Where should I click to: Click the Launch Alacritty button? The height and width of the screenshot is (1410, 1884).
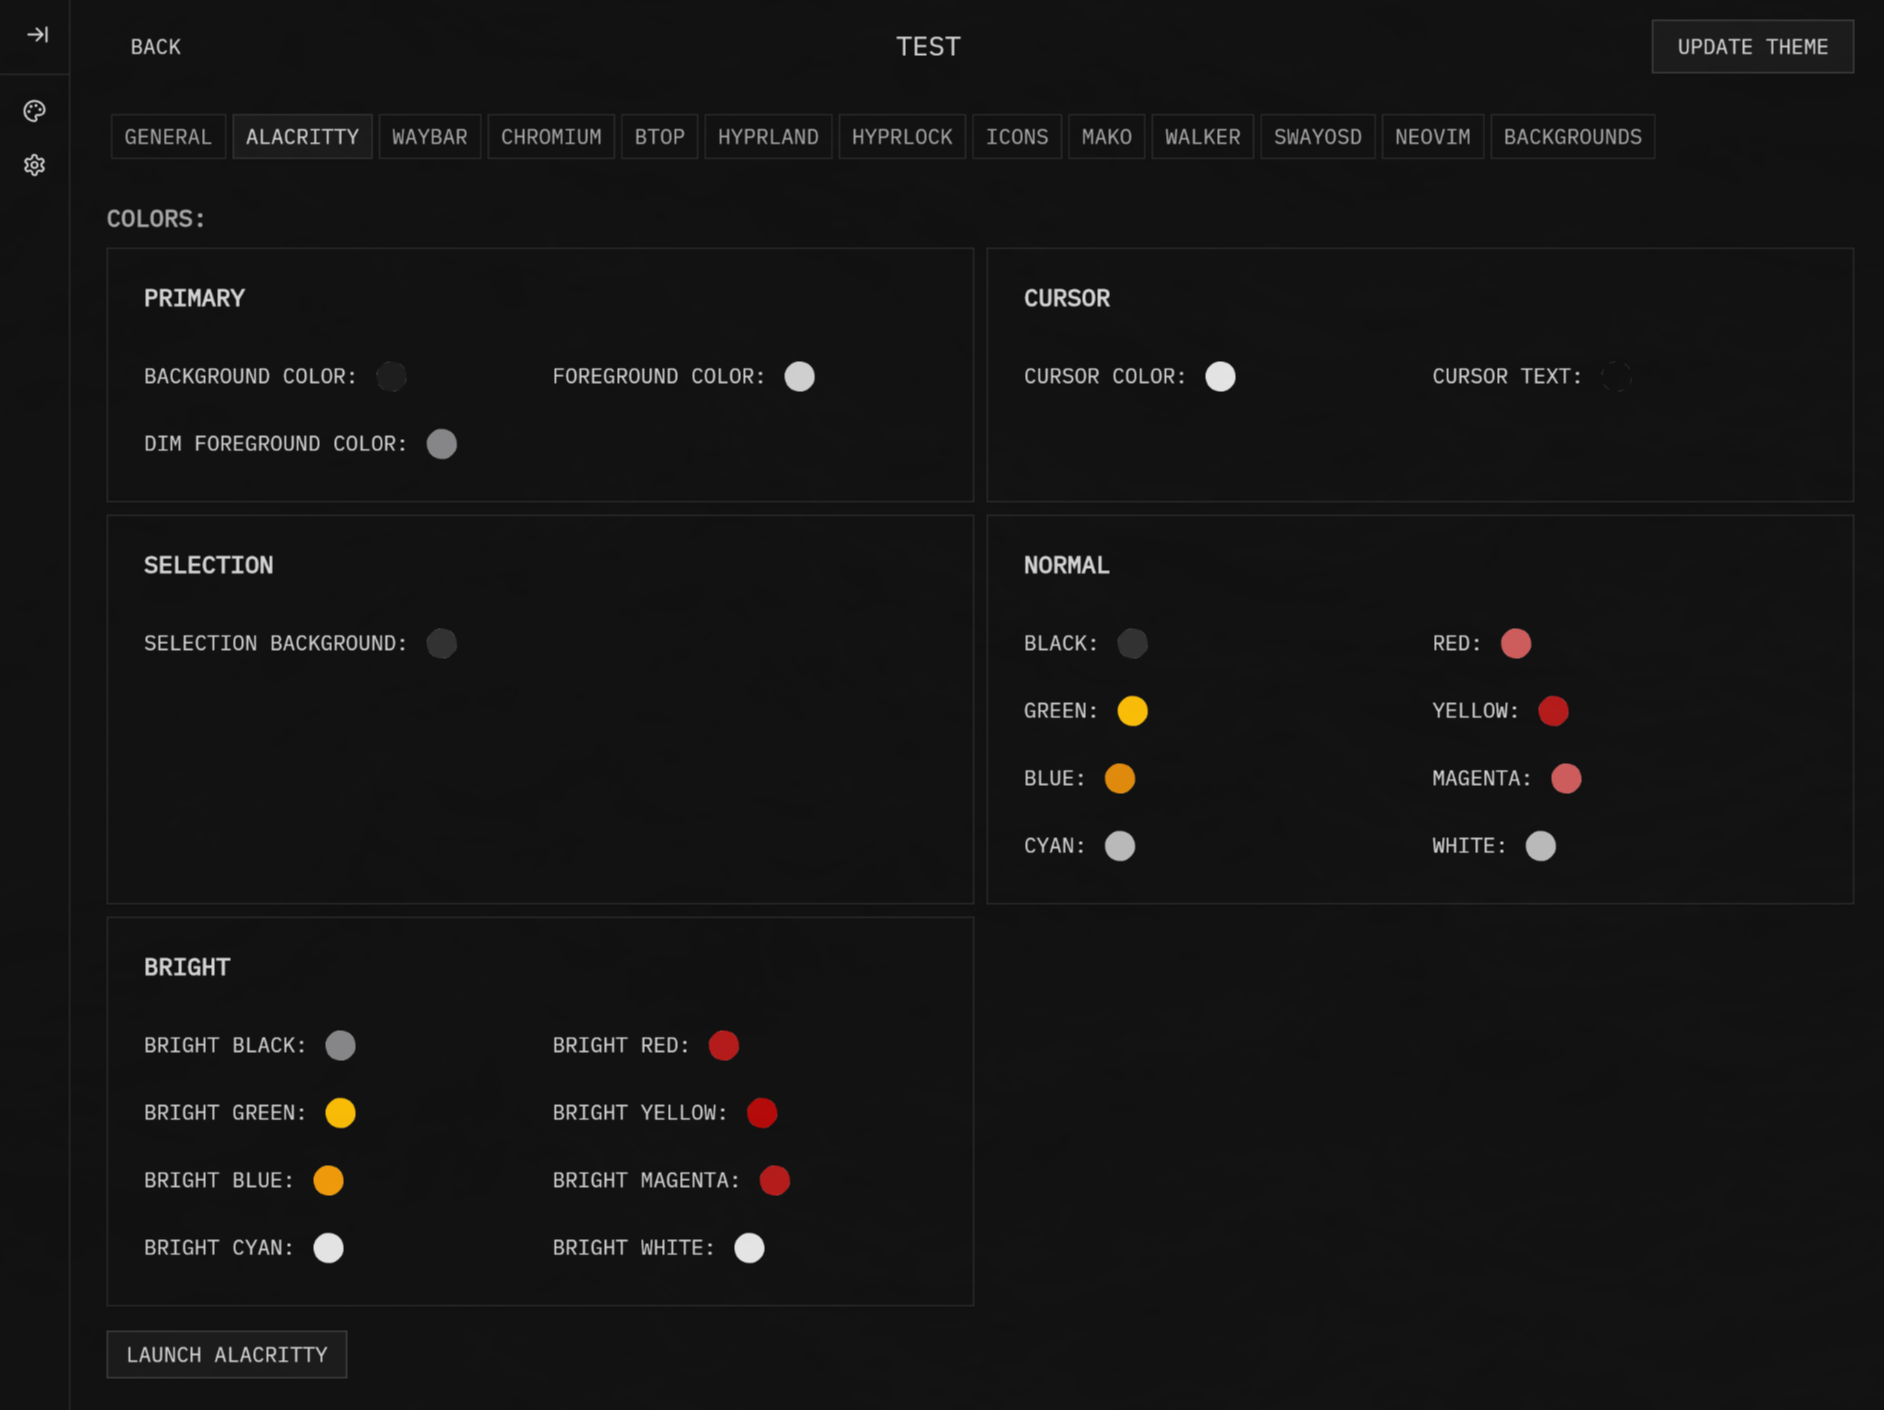tap(227, 1354)
